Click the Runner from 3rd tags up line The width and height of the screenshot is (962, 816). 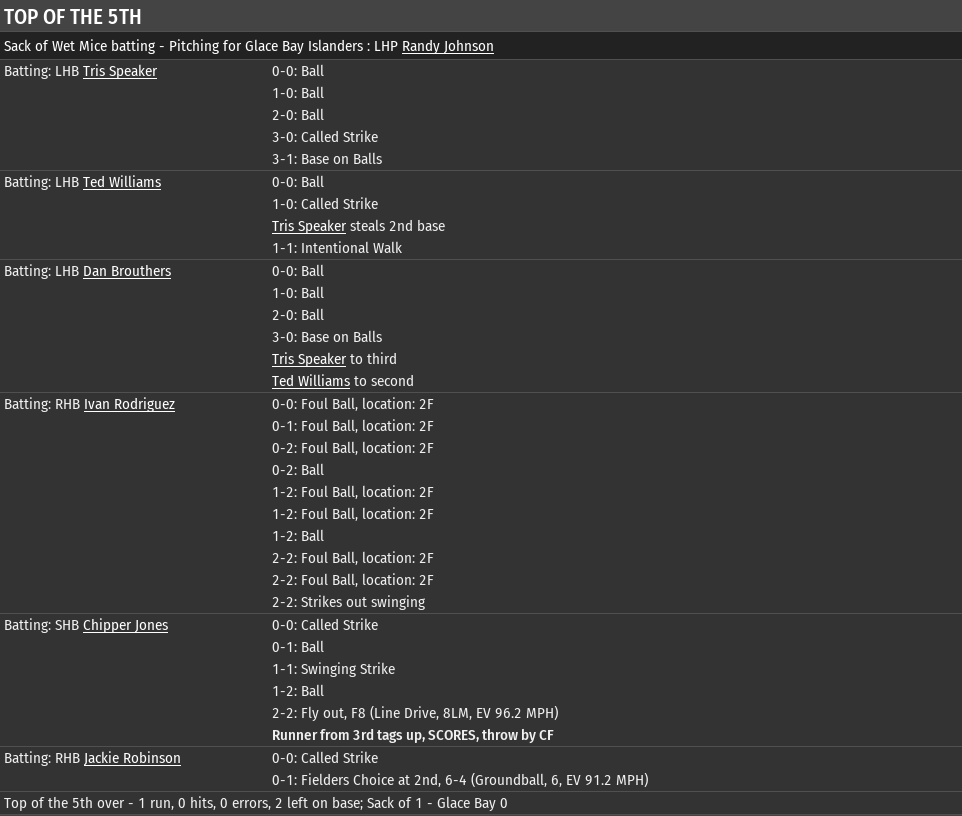412,735
